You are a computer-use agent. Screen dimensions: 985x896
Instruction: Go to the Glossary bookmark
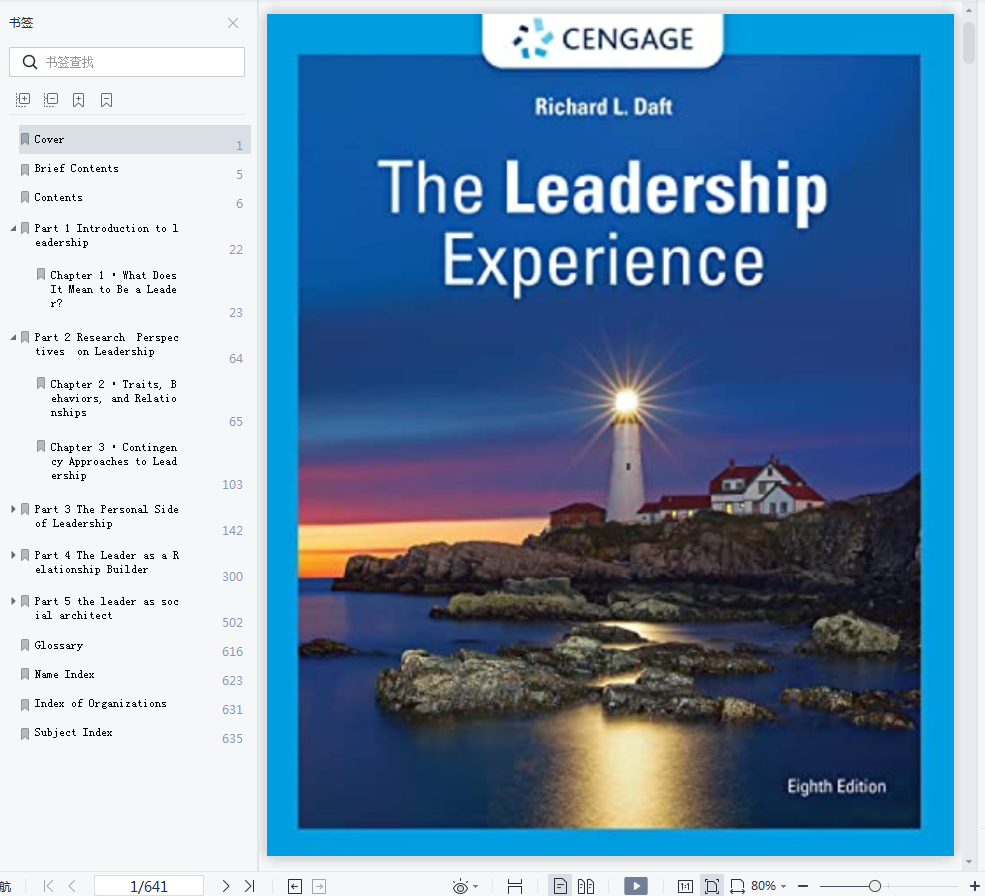(x=58, y=645)
